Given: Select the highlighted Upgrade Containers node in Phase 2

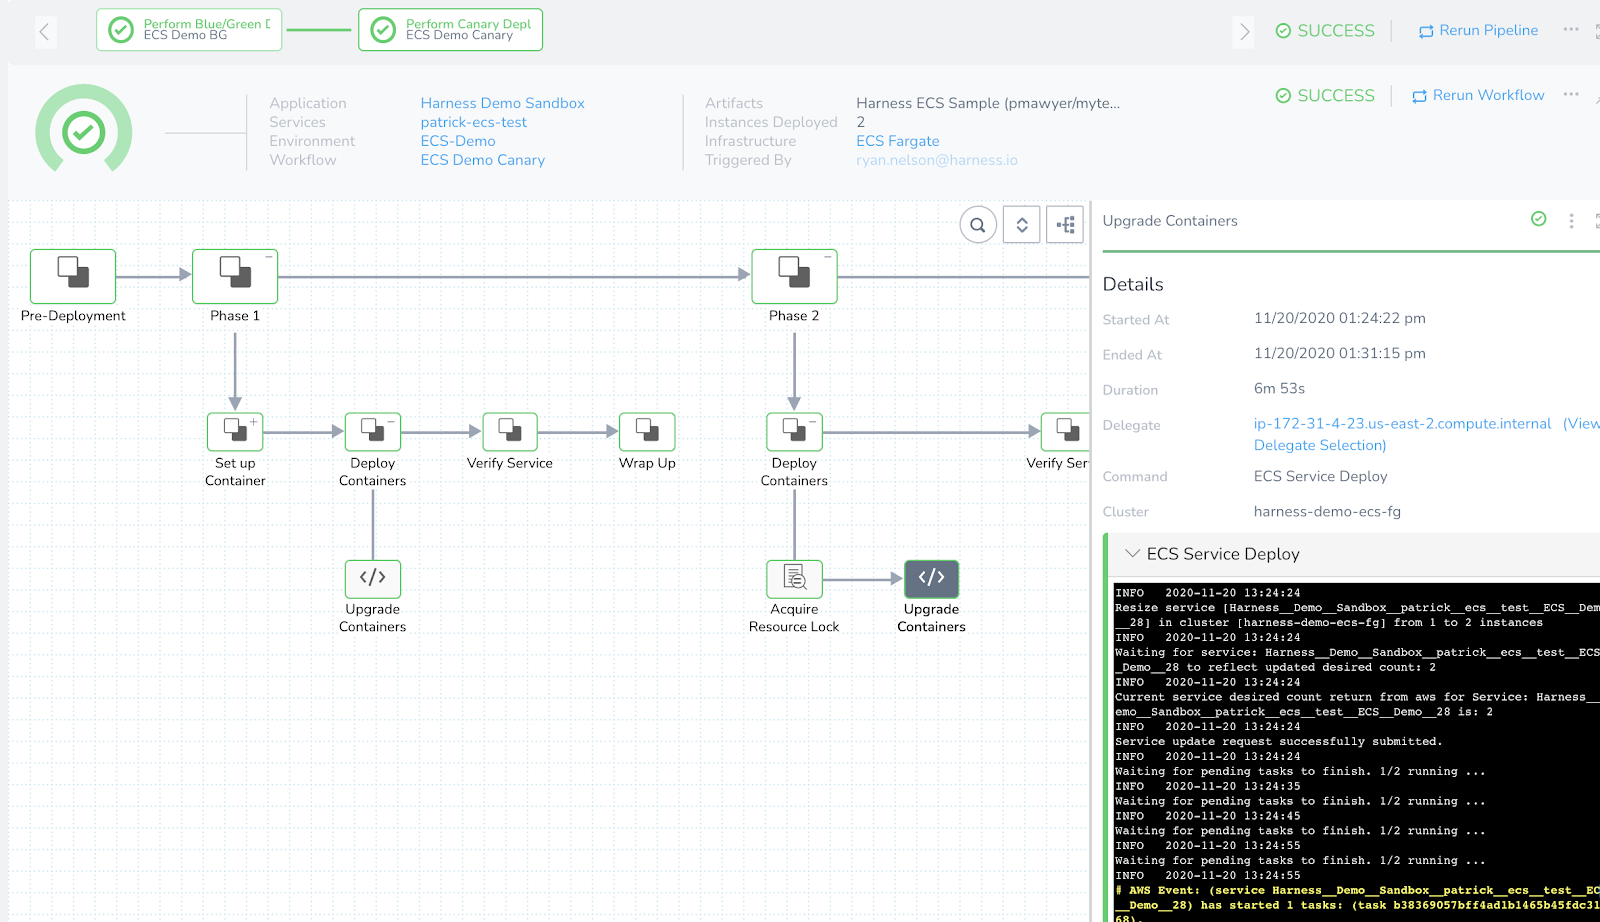Looking at the screenshot, I should click(931, 579).
